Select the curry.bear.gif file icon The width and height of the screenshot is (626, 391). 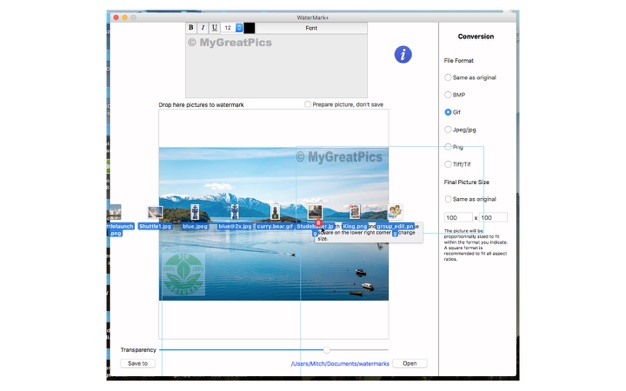pos(275,212)
